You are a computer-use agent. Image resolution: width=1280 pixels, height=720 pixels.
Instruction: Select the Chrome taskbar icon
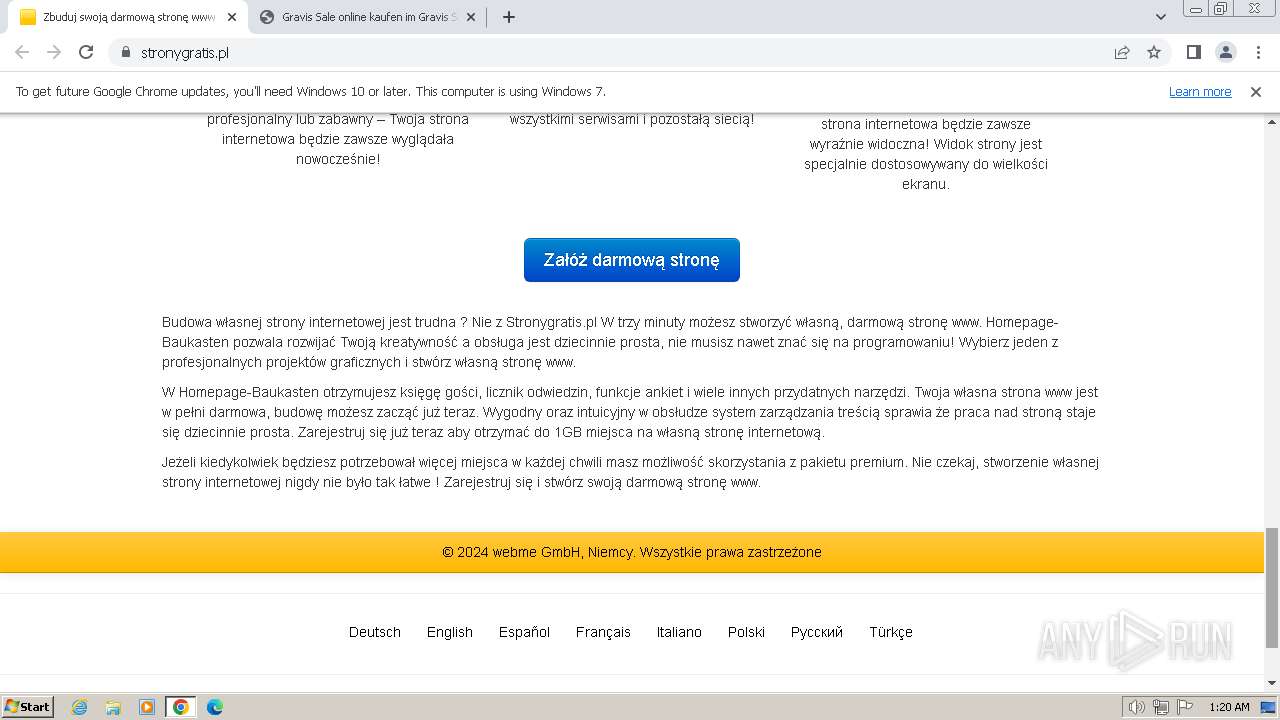pyautogui.click(x=181, y=707)
